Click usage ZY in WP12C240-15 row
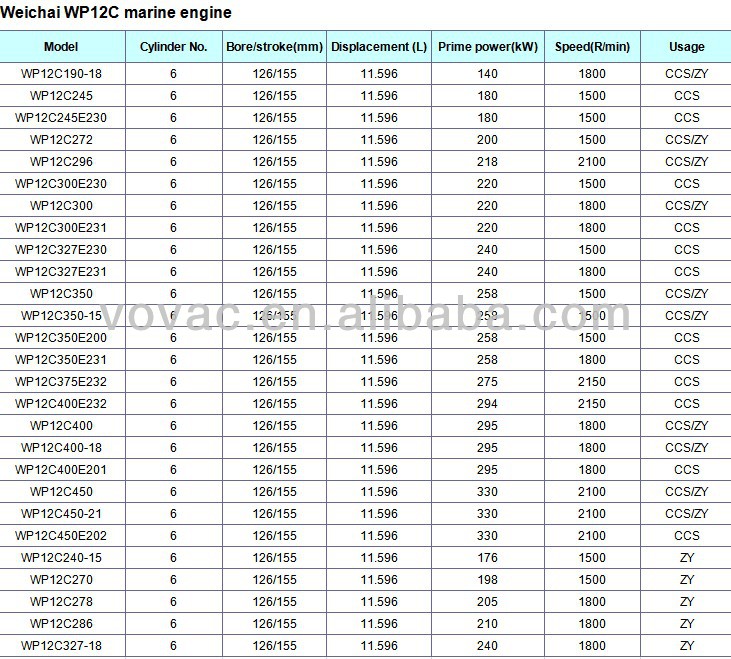The height and width of the screenshot is (659, 731). pyautogui.click(x=687, y=557)
